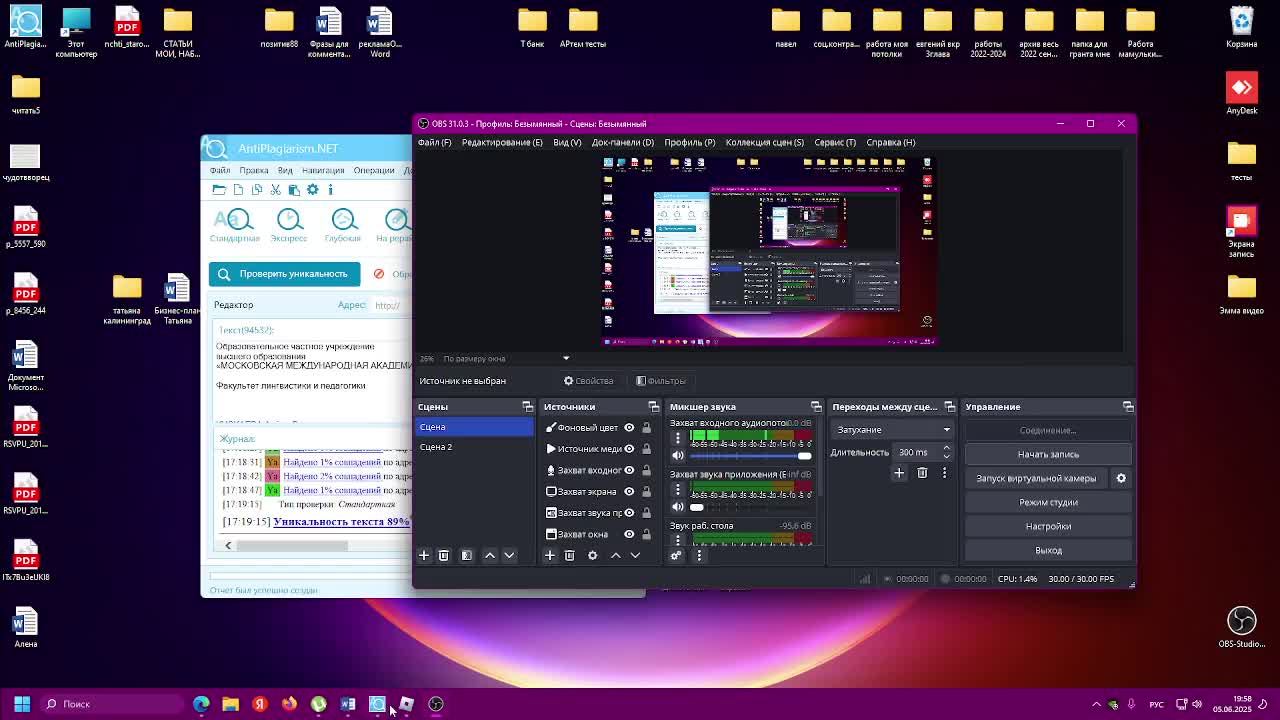Open options dots for Захват входного аудиопотока
1280x720 pixels.
(x=678, y=437)
